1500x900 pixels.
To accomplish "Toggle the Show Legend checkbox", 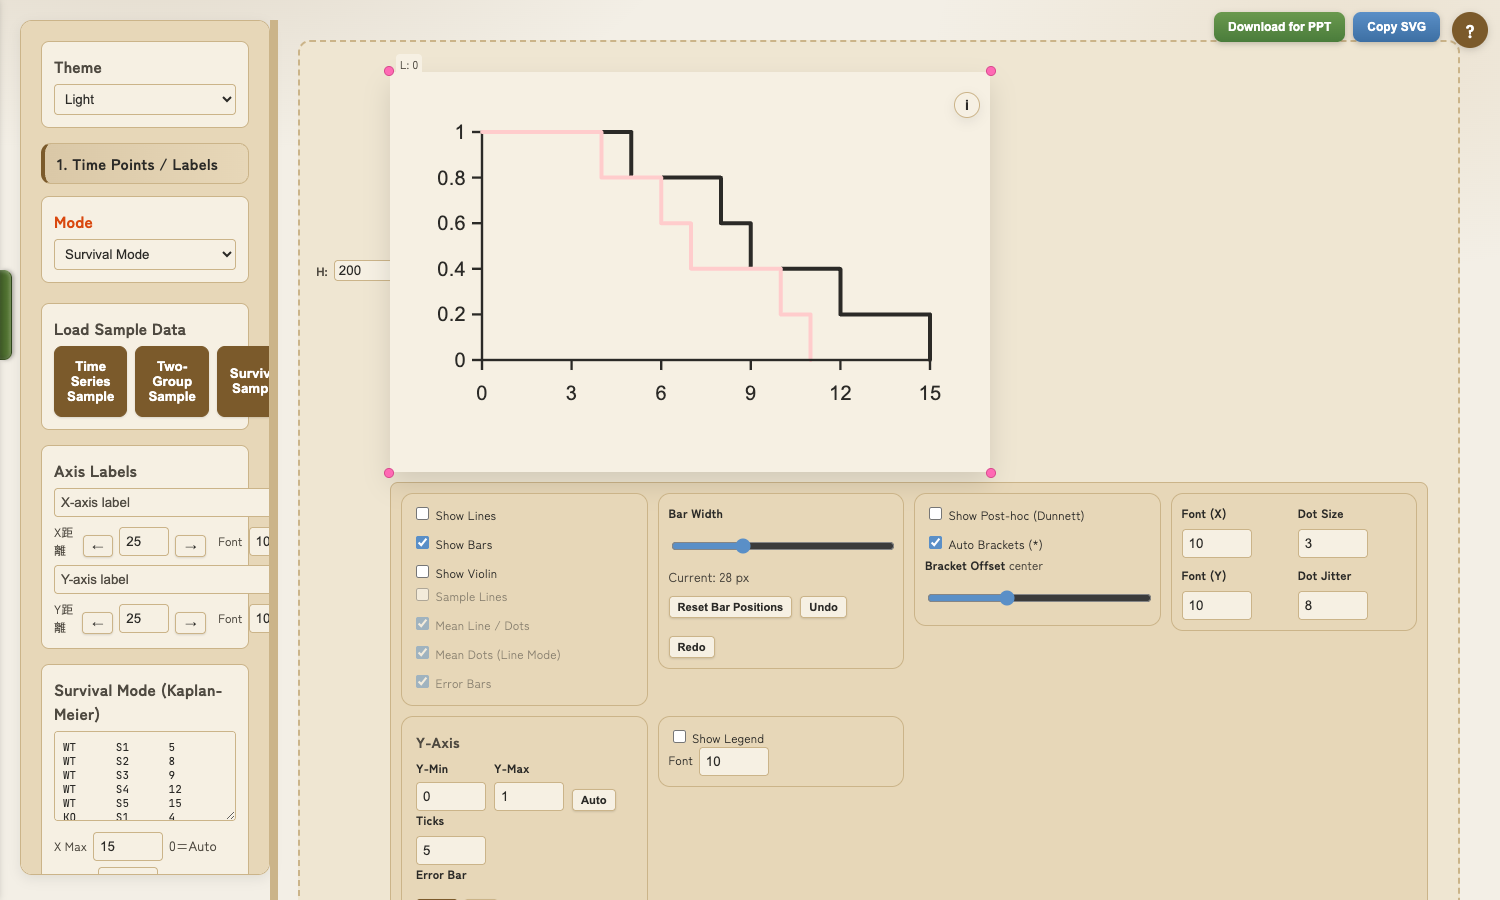I will click(x=680, y=737).
